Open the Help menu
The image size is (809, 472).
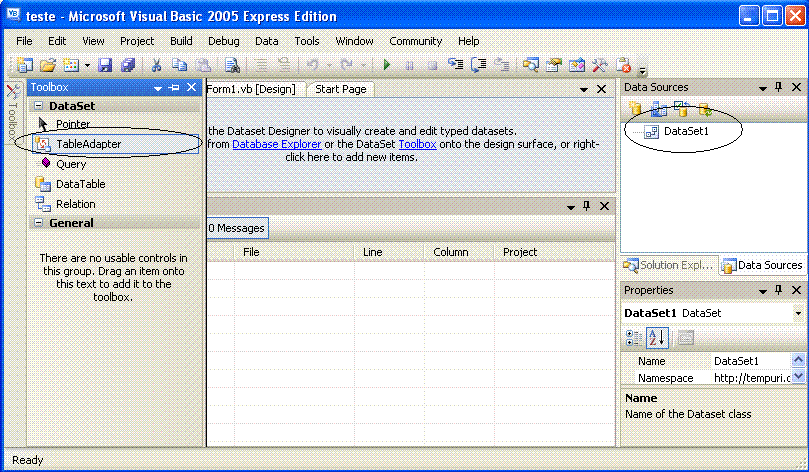pyautogui.click(x=468, y=41)
